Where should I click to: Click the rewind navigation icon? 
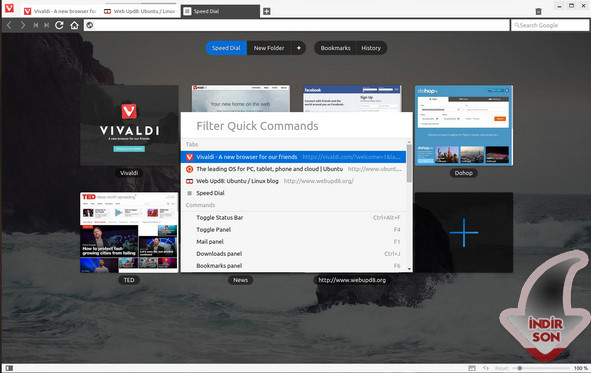(x=36, y=25)
